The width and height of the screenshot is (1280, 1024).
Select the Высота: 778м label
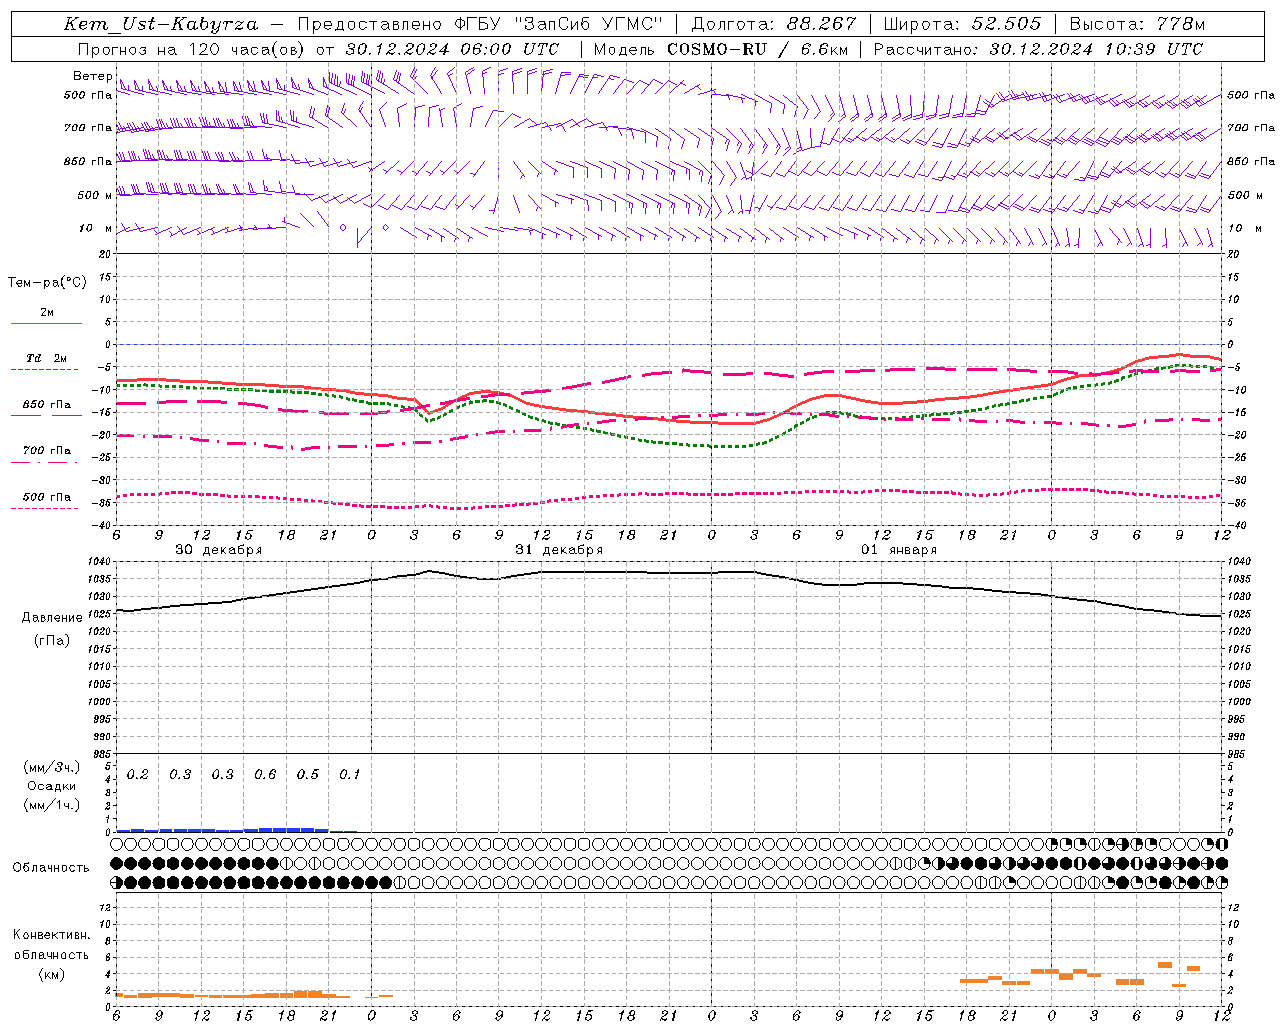(1137, 24)
